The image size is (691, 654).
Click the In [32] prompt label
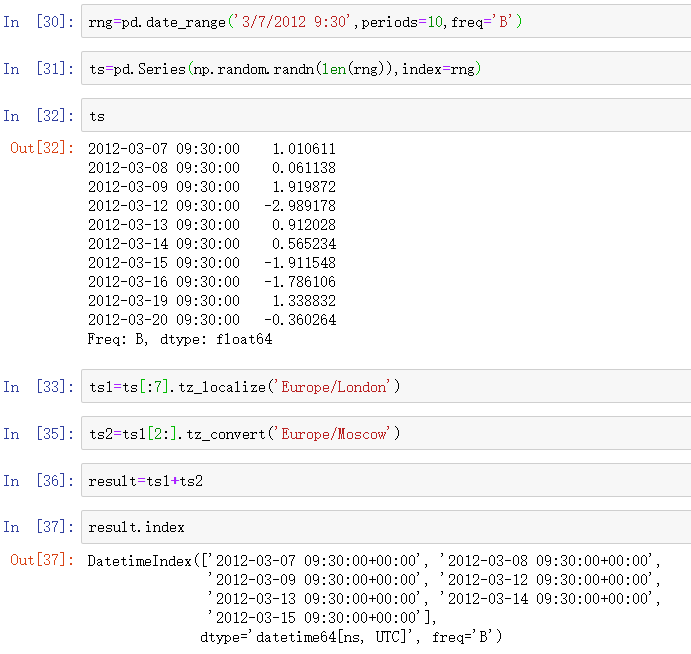[38, 116]
